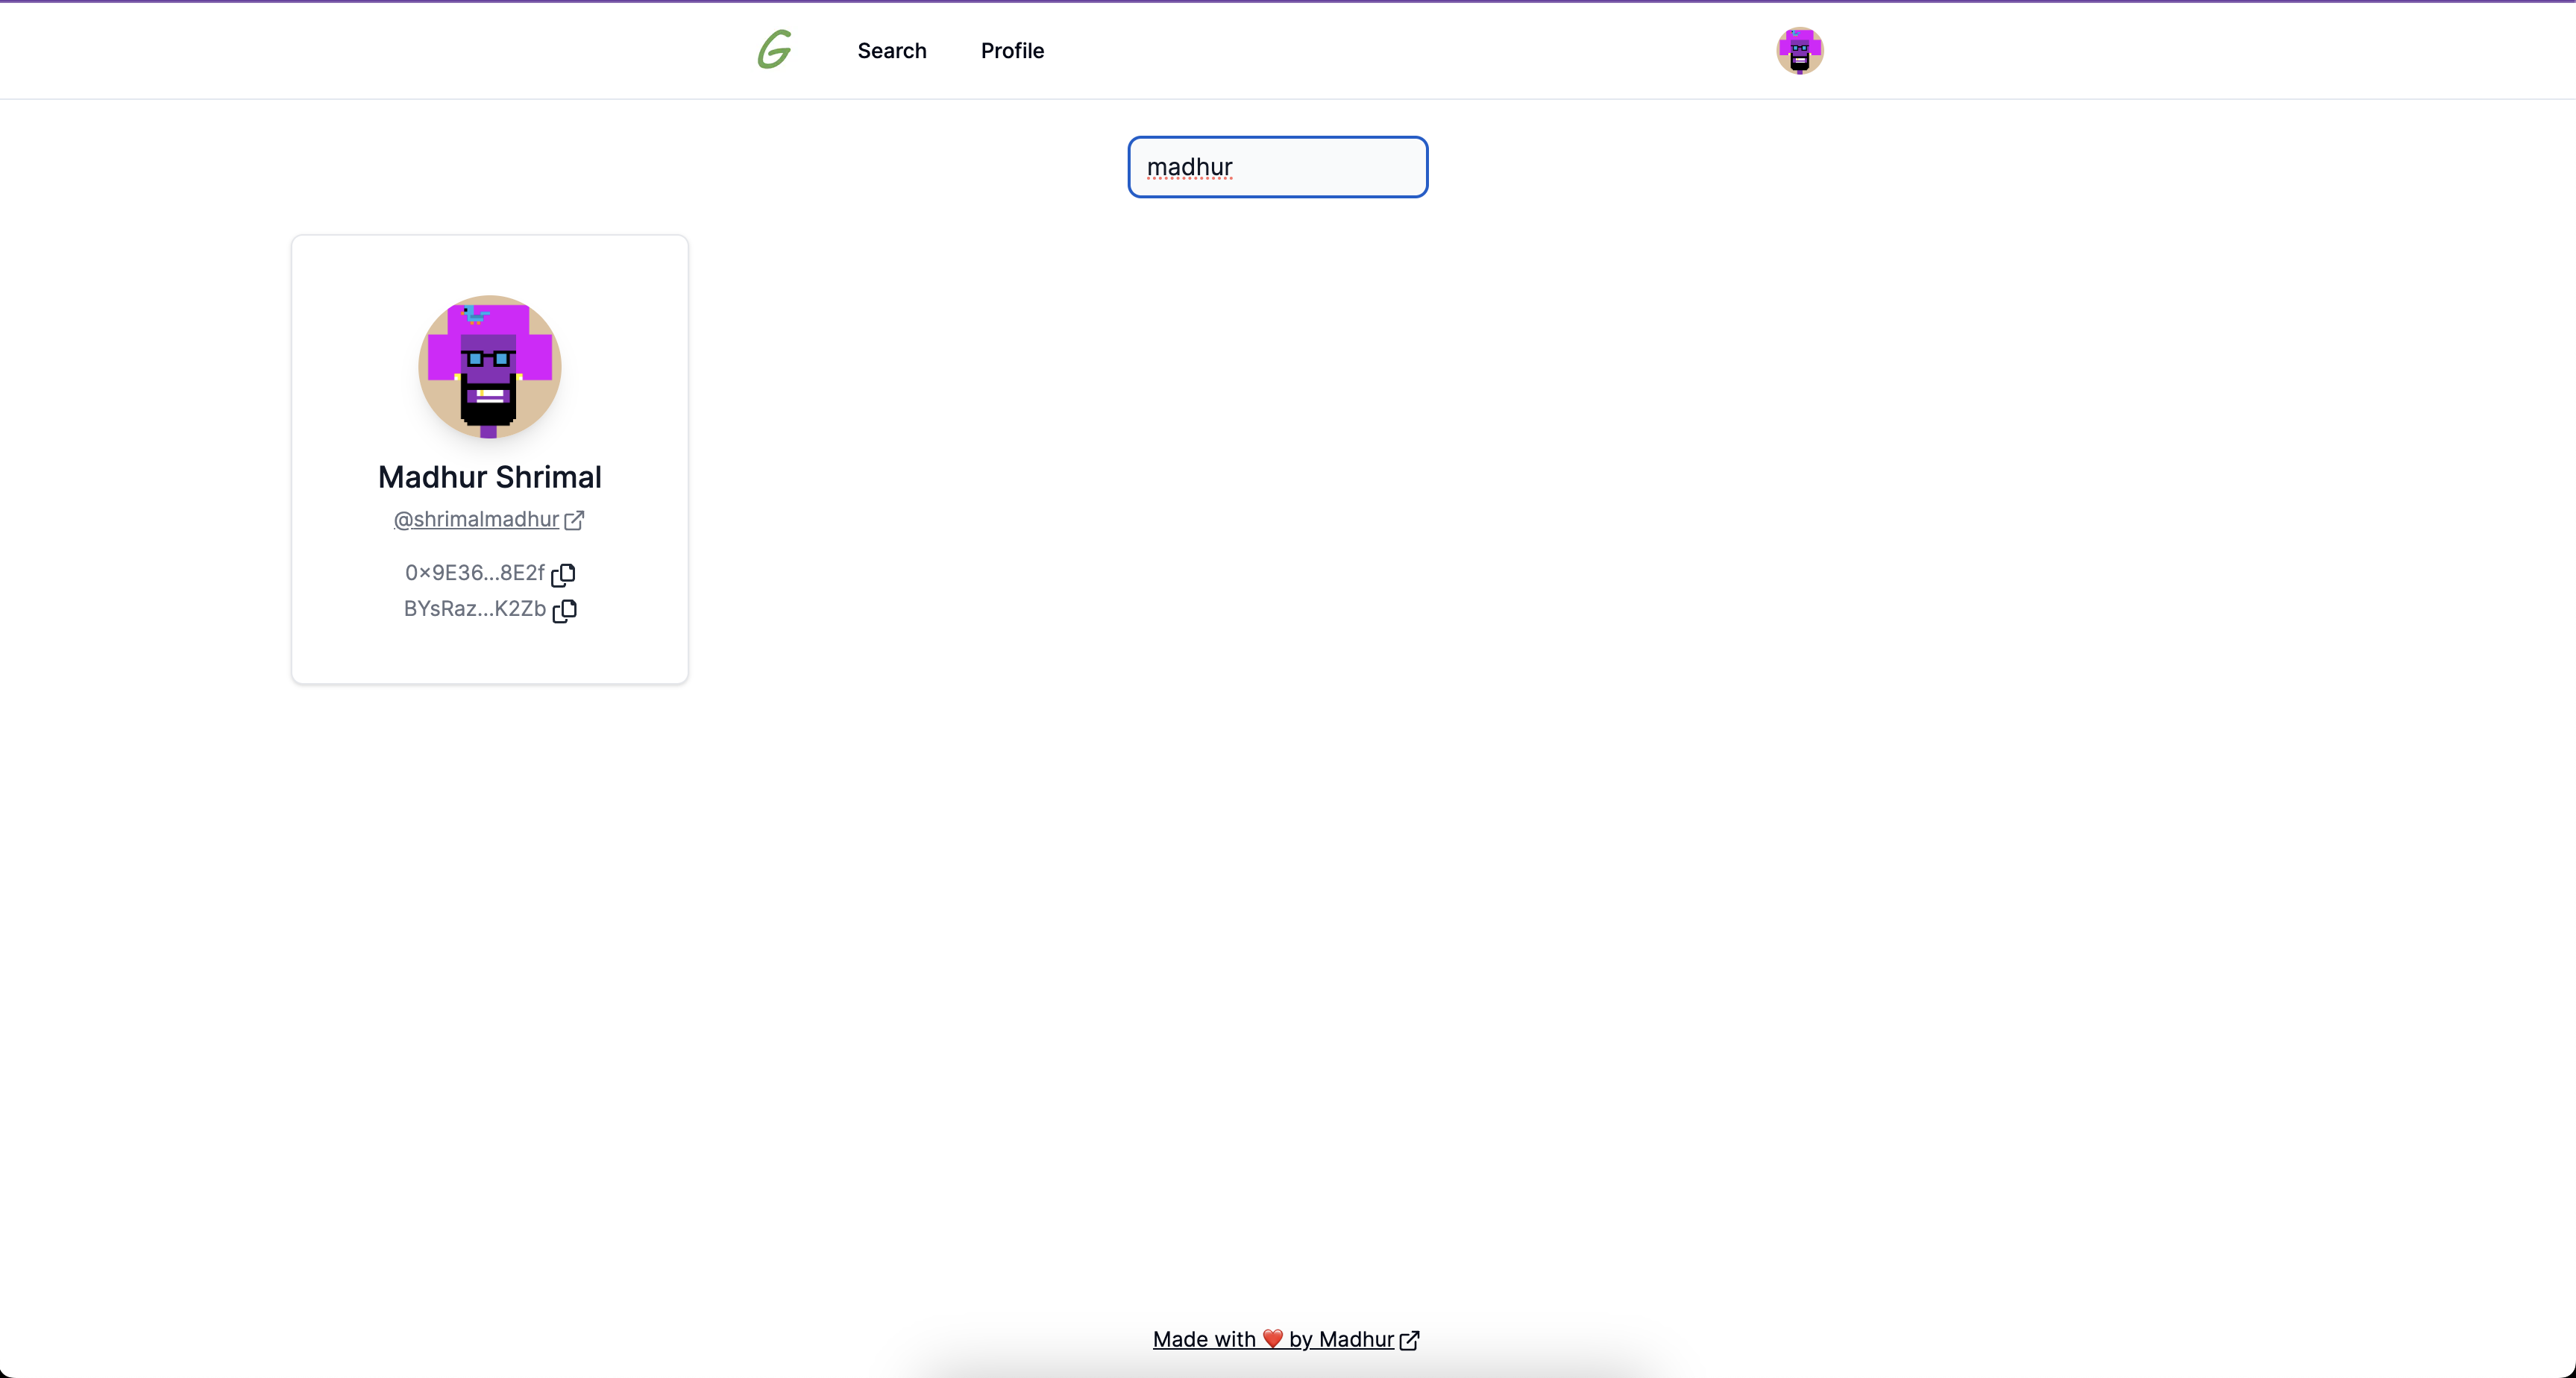Screen dimensions: 2576x1378
Task: Focus the search field containing madhur
Action: [1277, 167]
